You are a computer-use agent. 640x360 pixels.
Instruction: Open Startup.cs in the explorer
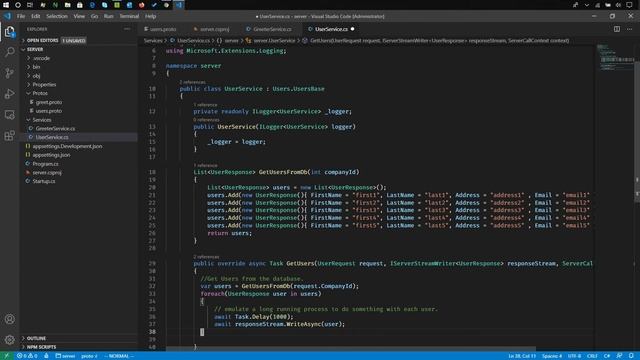tap(44, 181)
